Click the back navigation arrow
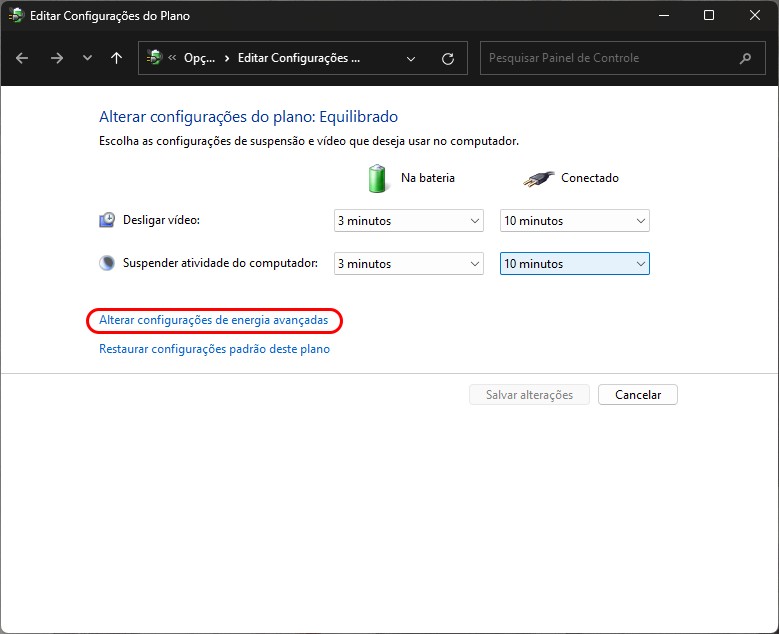The height and width of the screenshot is (634, 779). [x=22, y=58]
